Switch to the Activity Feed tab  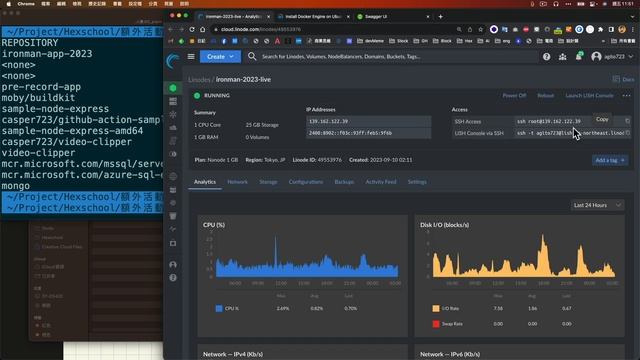[x=381, y=182]
